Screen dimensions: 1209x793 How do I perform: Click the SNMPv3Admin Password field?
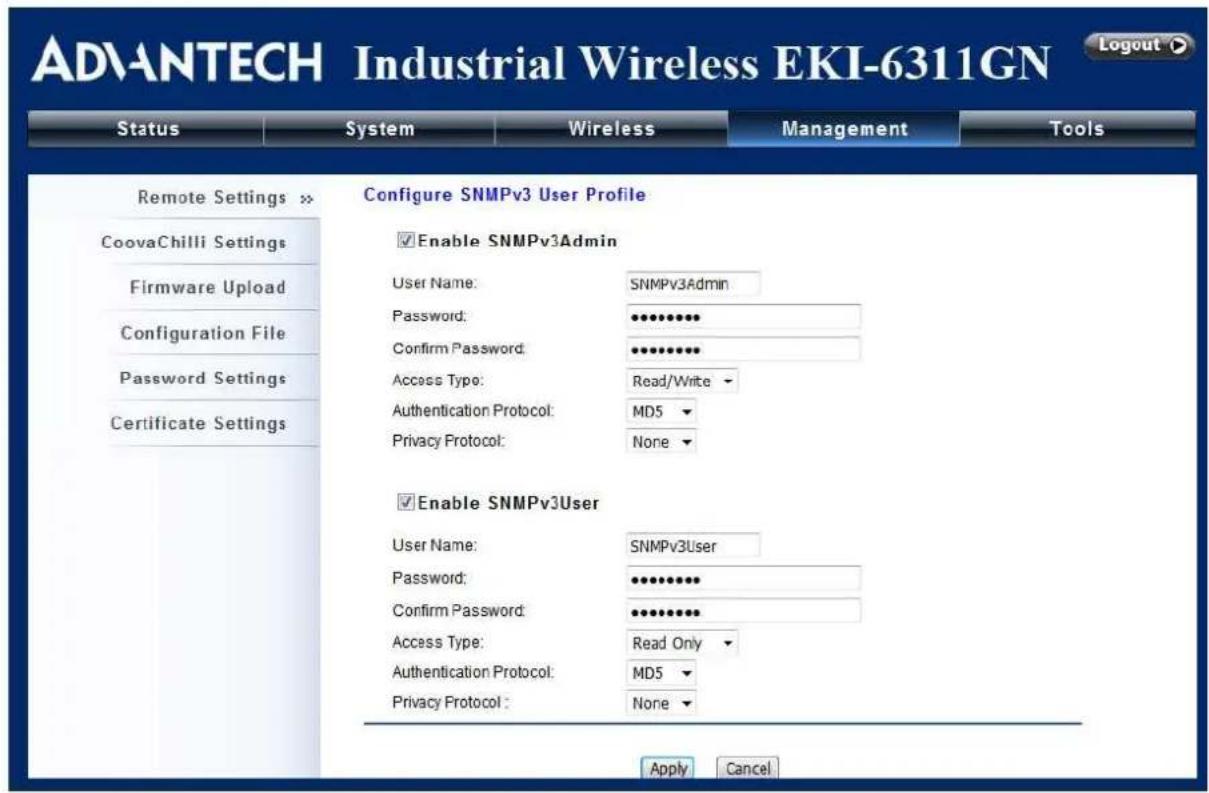tap(742, 317)
